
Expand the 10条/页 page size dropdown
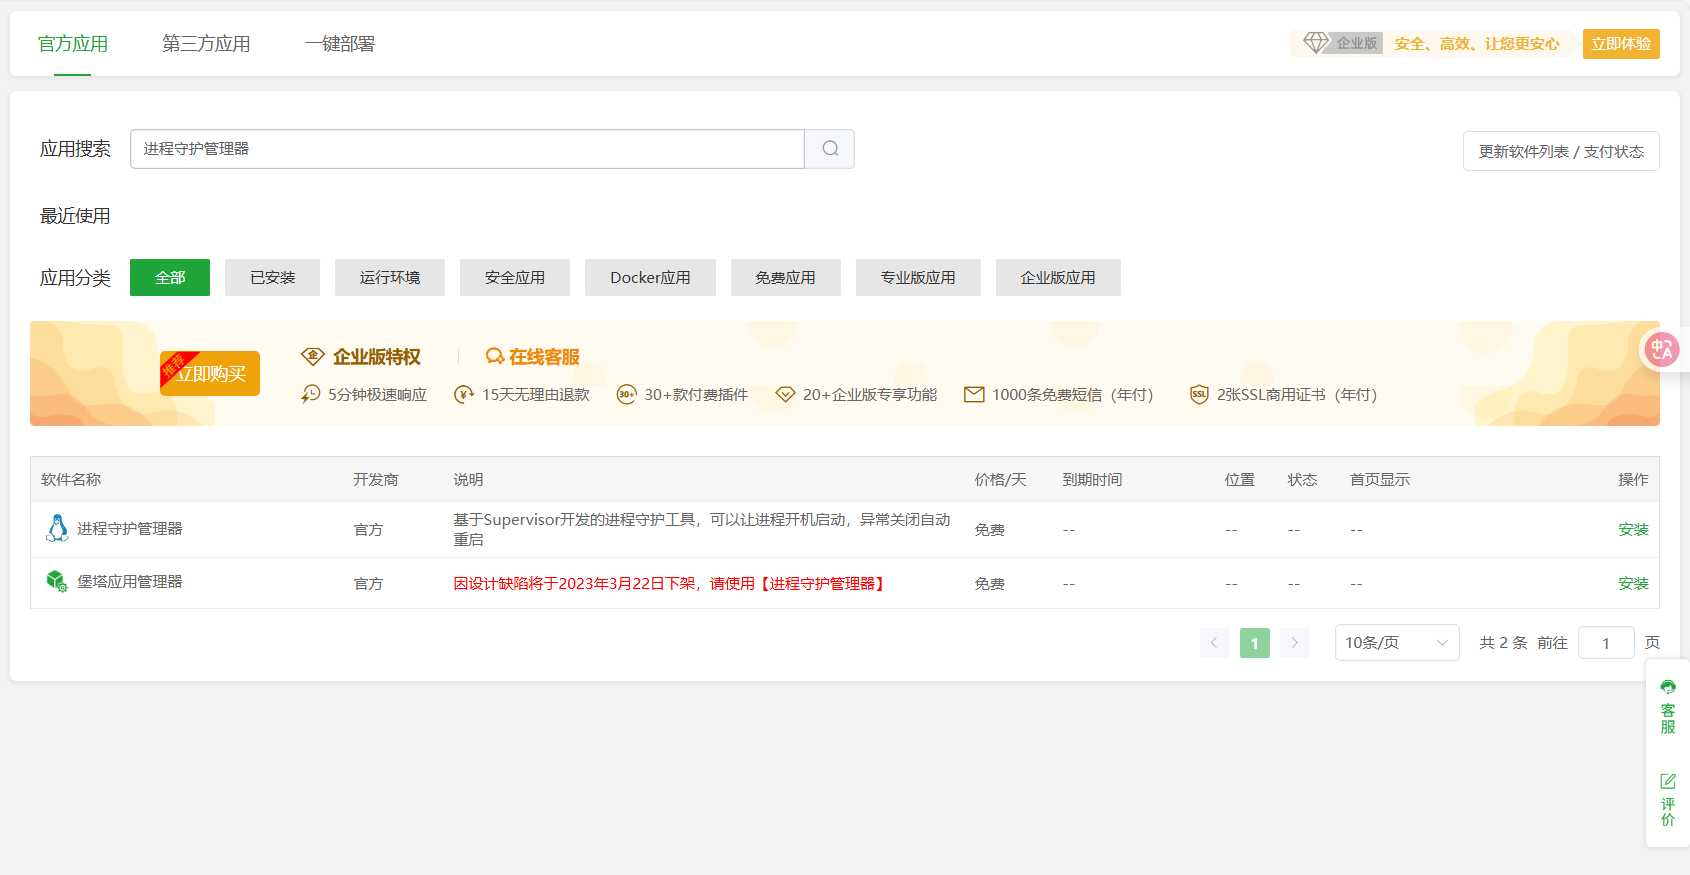pos(1396,643)
